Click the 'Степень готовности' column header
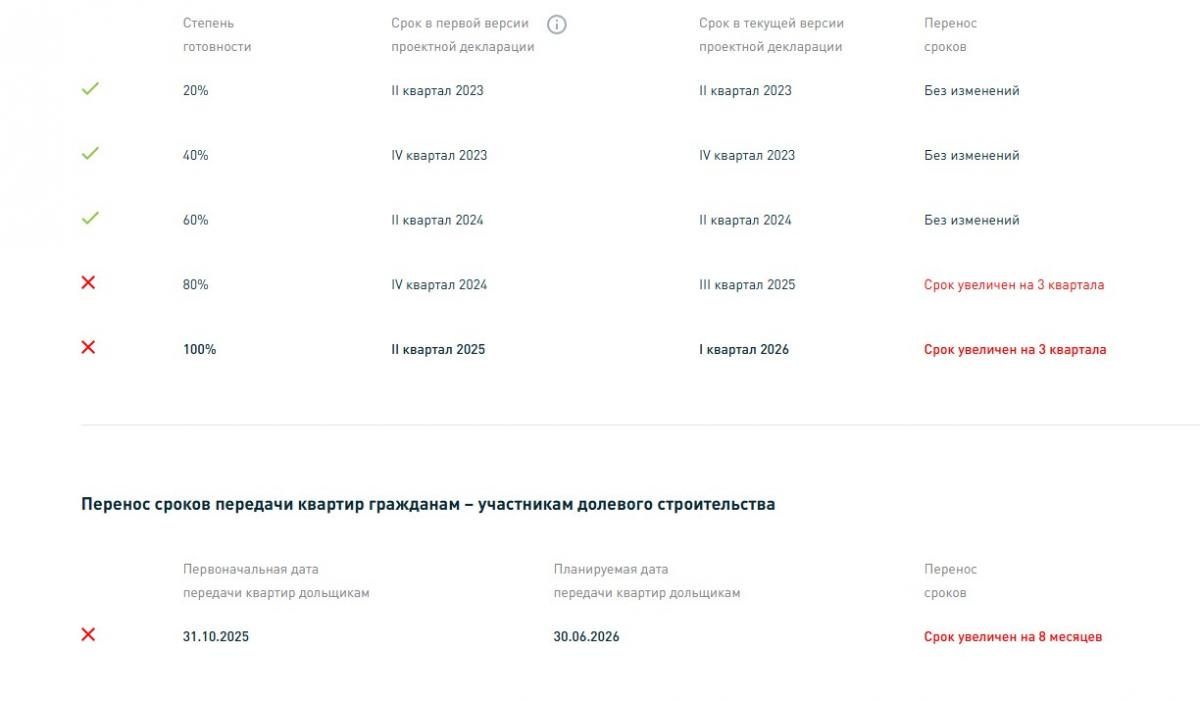The width and height of the screenshot is (1200, 701). (217, 35)
